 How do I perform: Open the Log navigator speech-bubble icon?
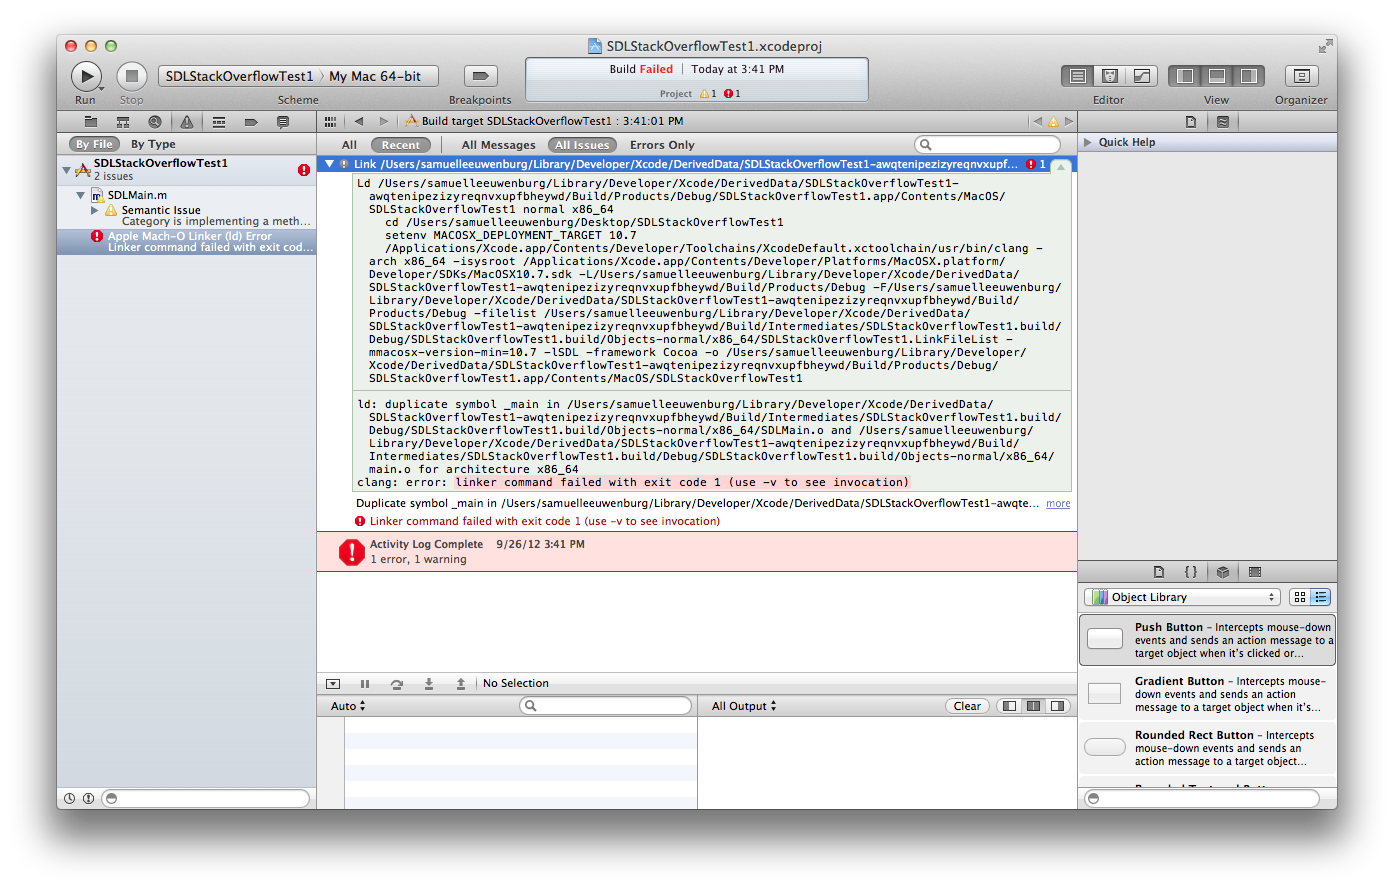283,122
